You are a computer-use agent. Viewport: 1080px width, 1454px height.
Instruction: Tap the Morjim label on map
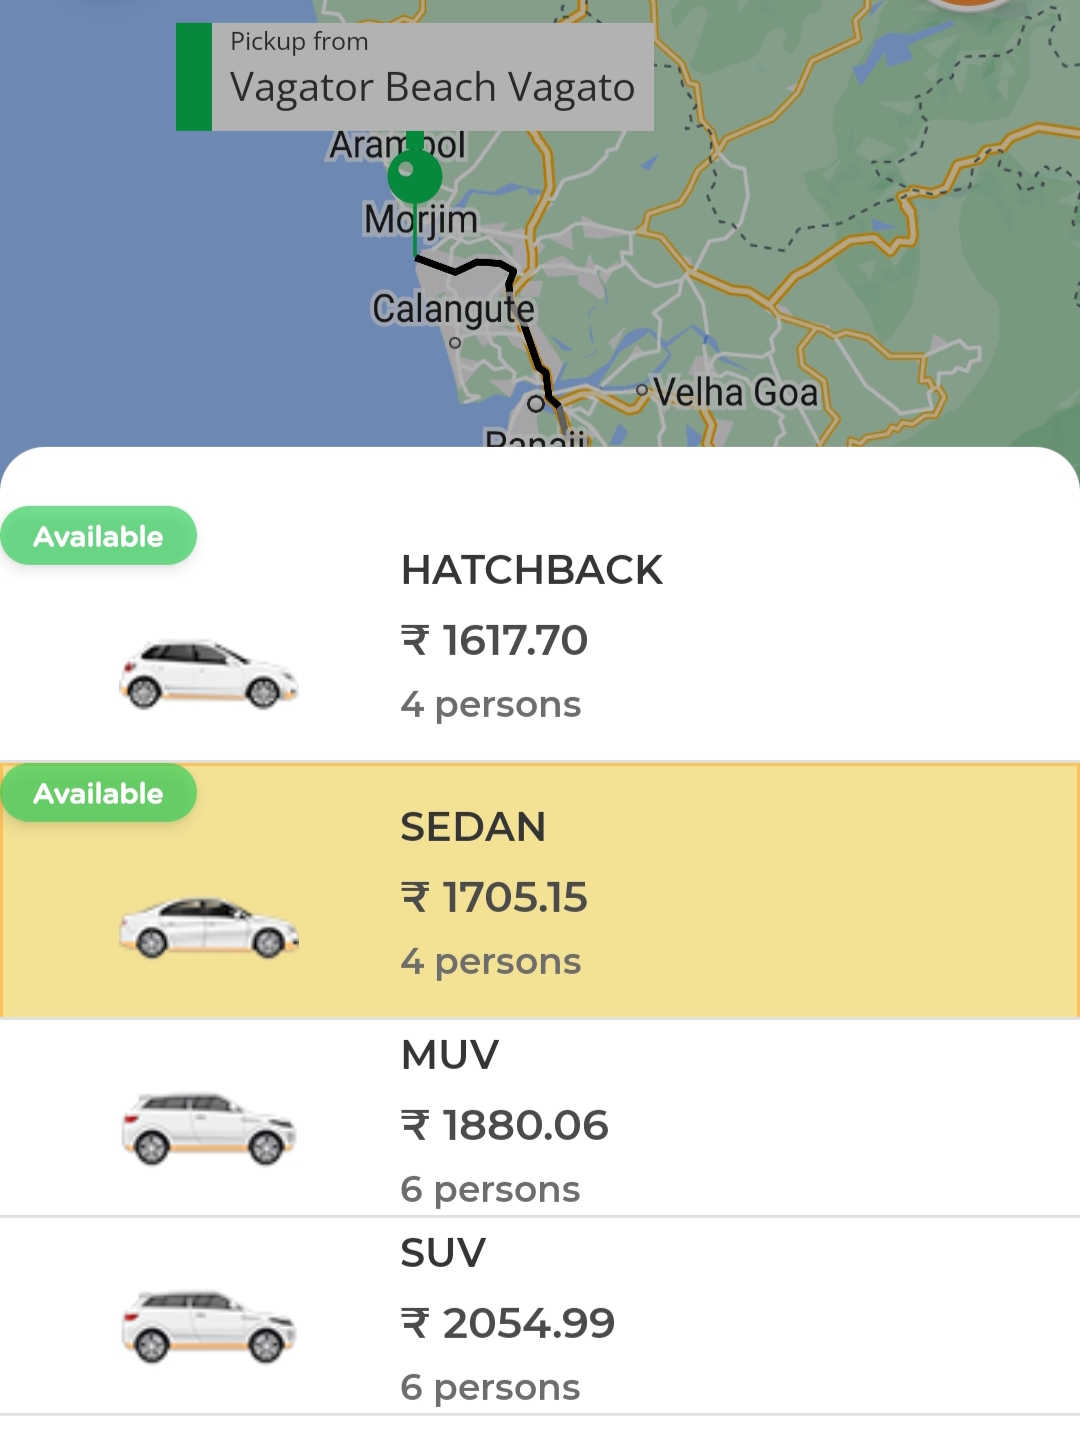(420, 219)
